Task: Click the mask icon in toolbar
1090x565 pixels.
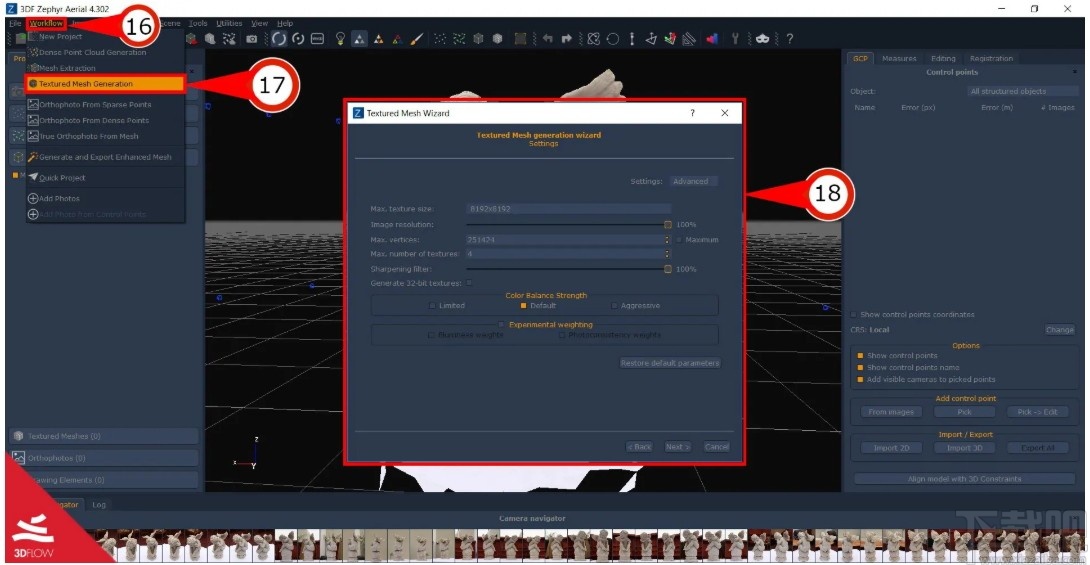Action: (763, 39)
